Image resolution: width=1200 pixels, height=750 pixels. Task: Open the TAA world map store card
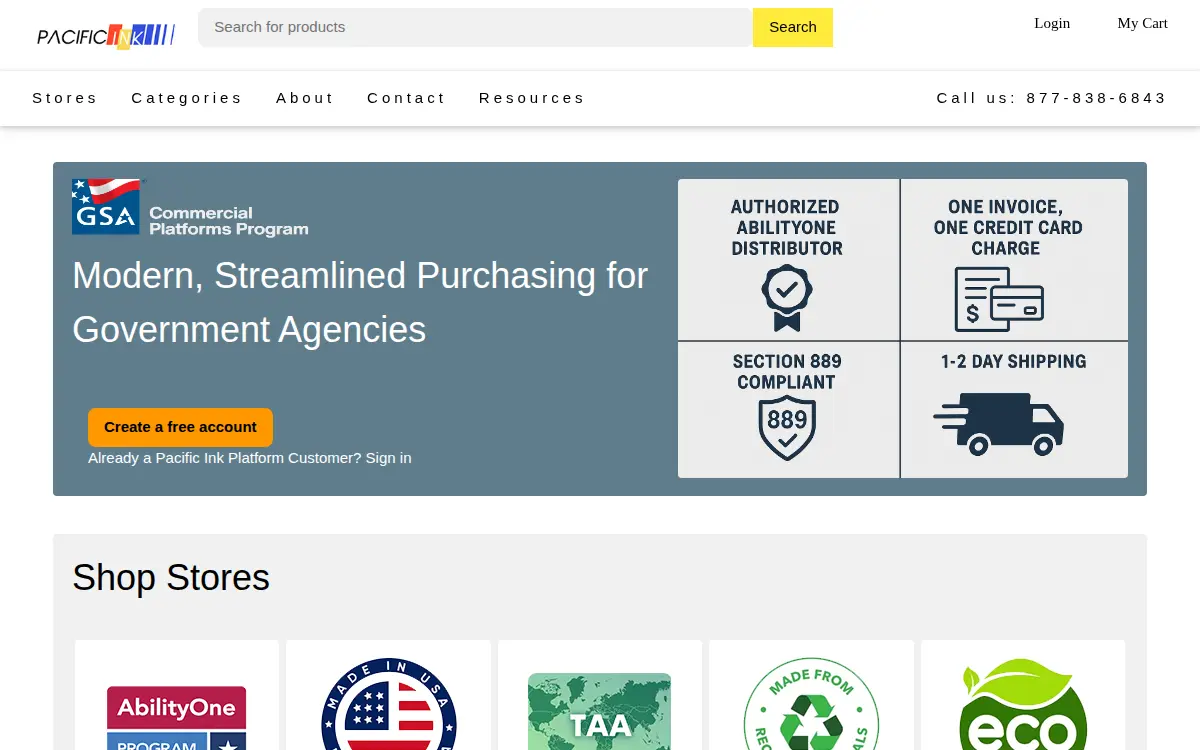pyautogui.click(x=600, y=695)
